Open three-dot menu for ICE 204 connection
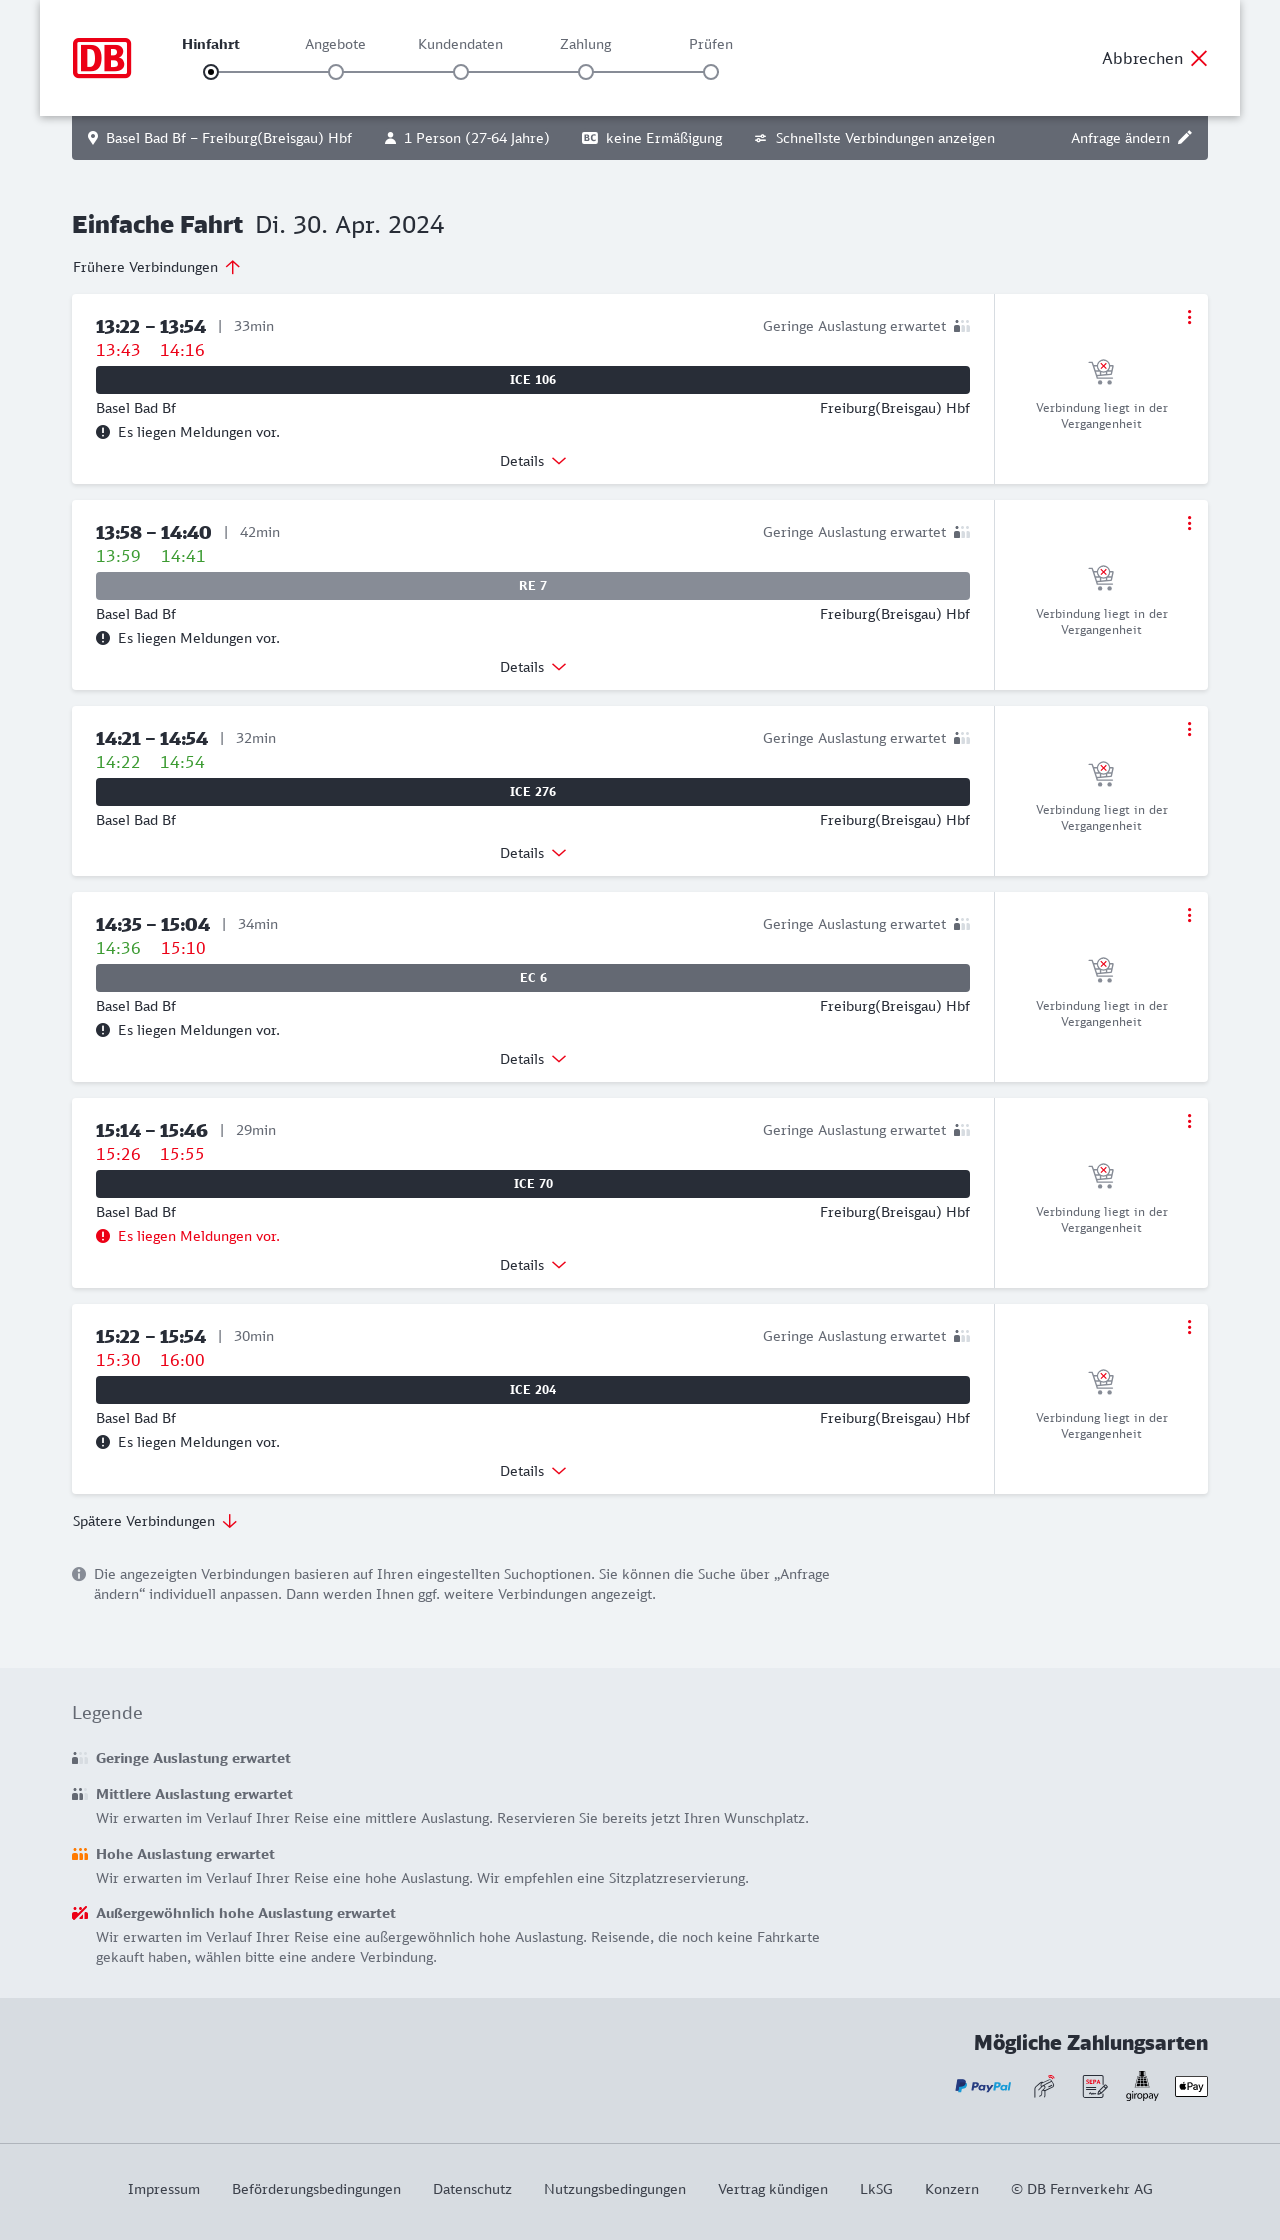The image size is (1280, 2240). [1189, 1327]
